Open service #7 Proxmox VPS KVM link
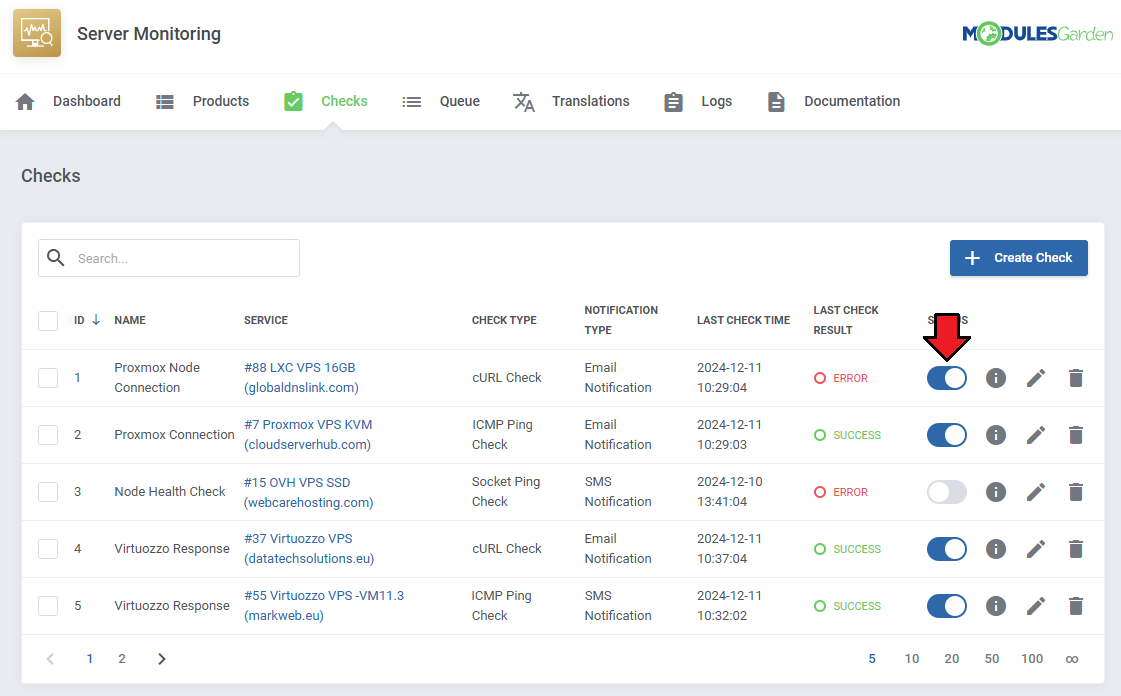 tap(308, 434)
